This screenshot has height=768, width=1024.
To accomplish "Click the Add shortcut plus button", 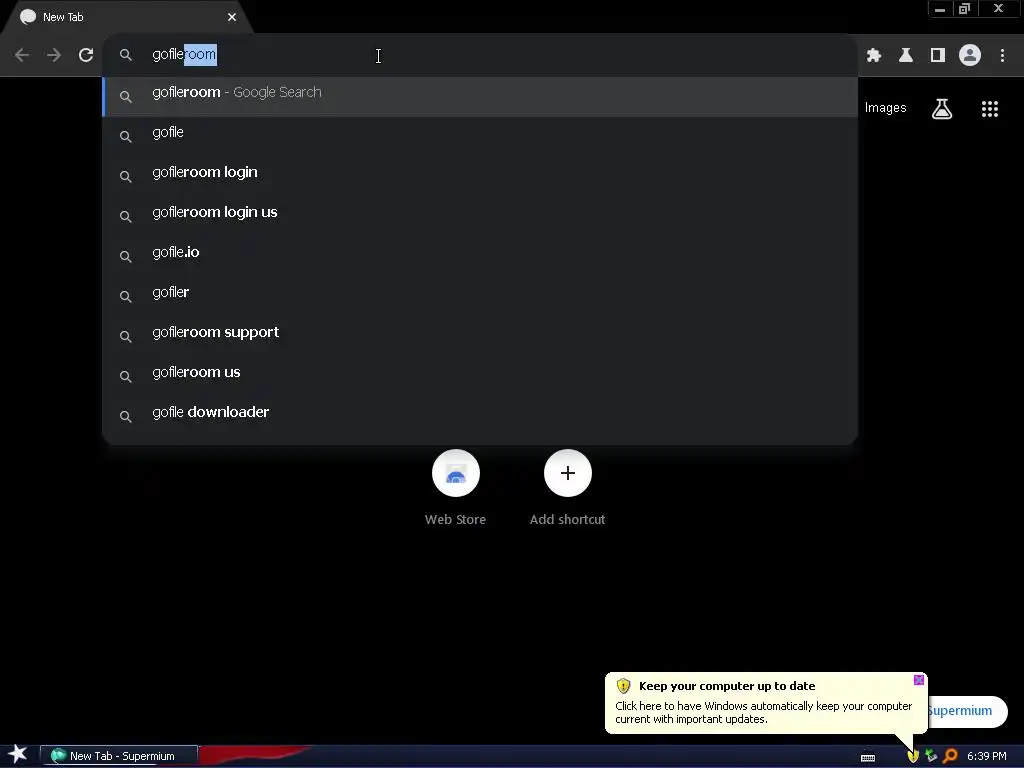I will (x=568, y=473).
